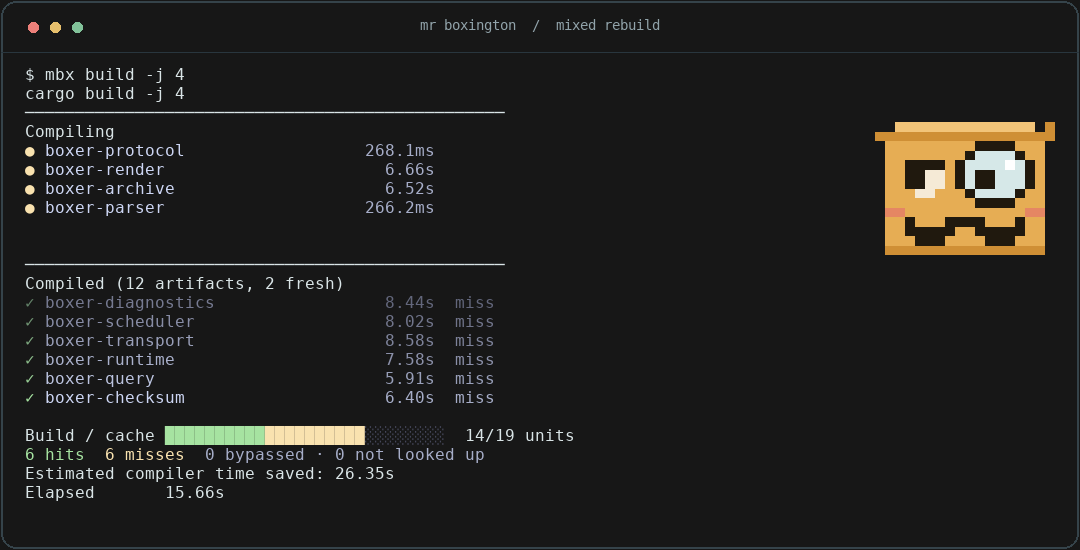Screen dimensions: 1080x550
Task: Click the yellow status dot beside boxer-protocol
Action: [x=30, y=151]
